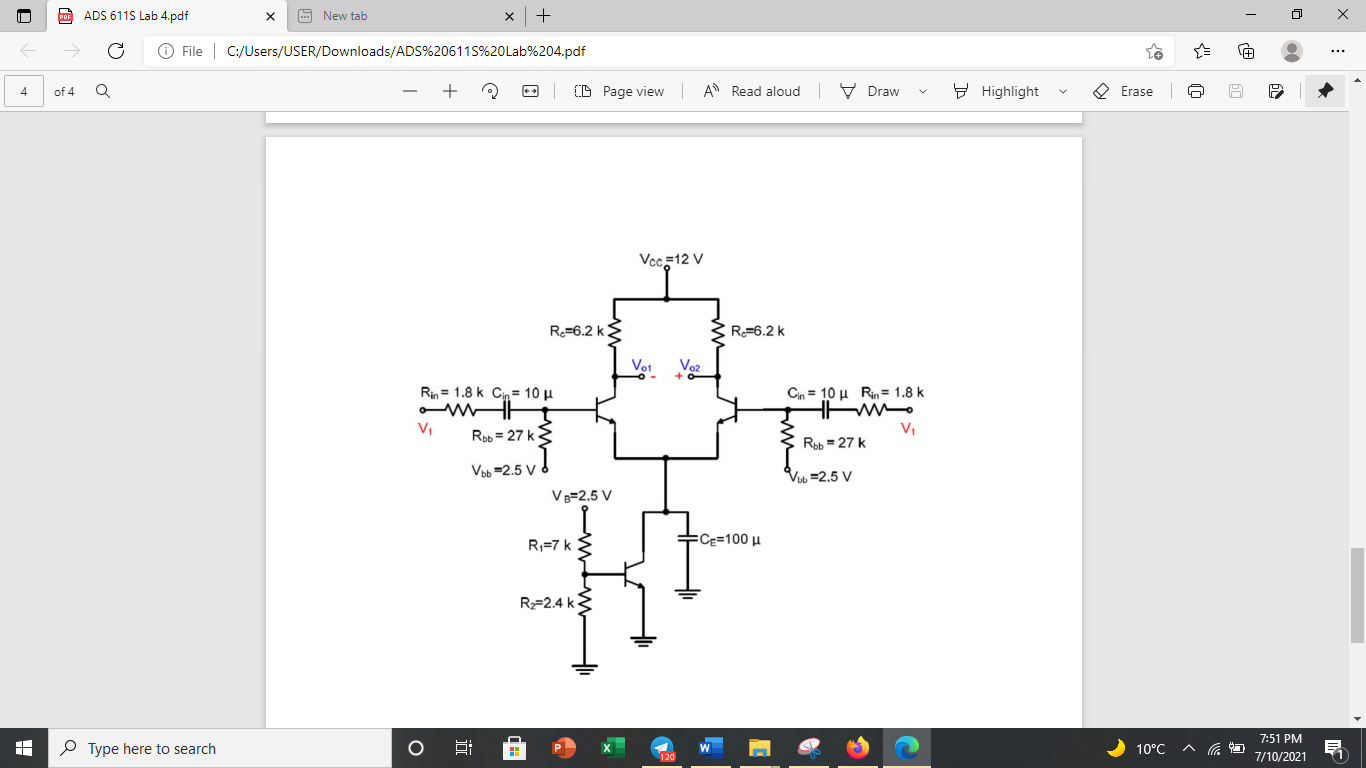Click the browser refresh button
Image resolution: width=1366 pixels, height=768 pixels.
[115, 49]
